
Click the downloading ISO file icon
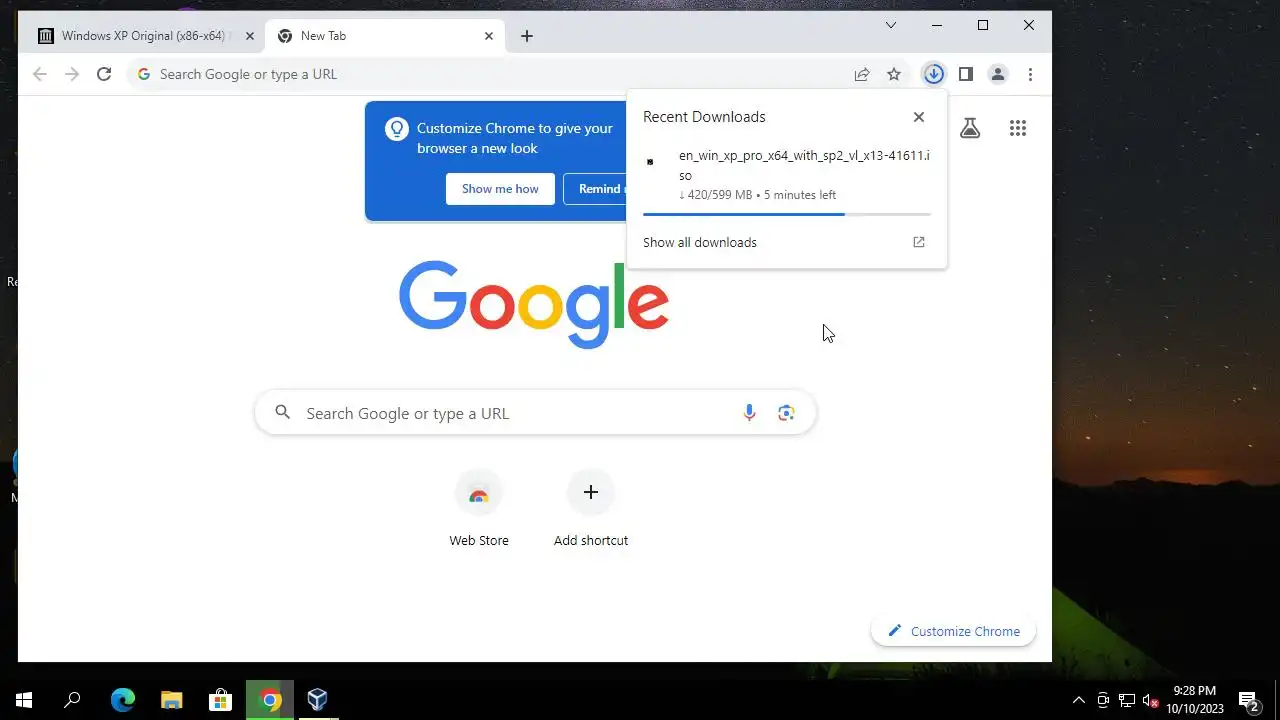click(x=650, y=162)
